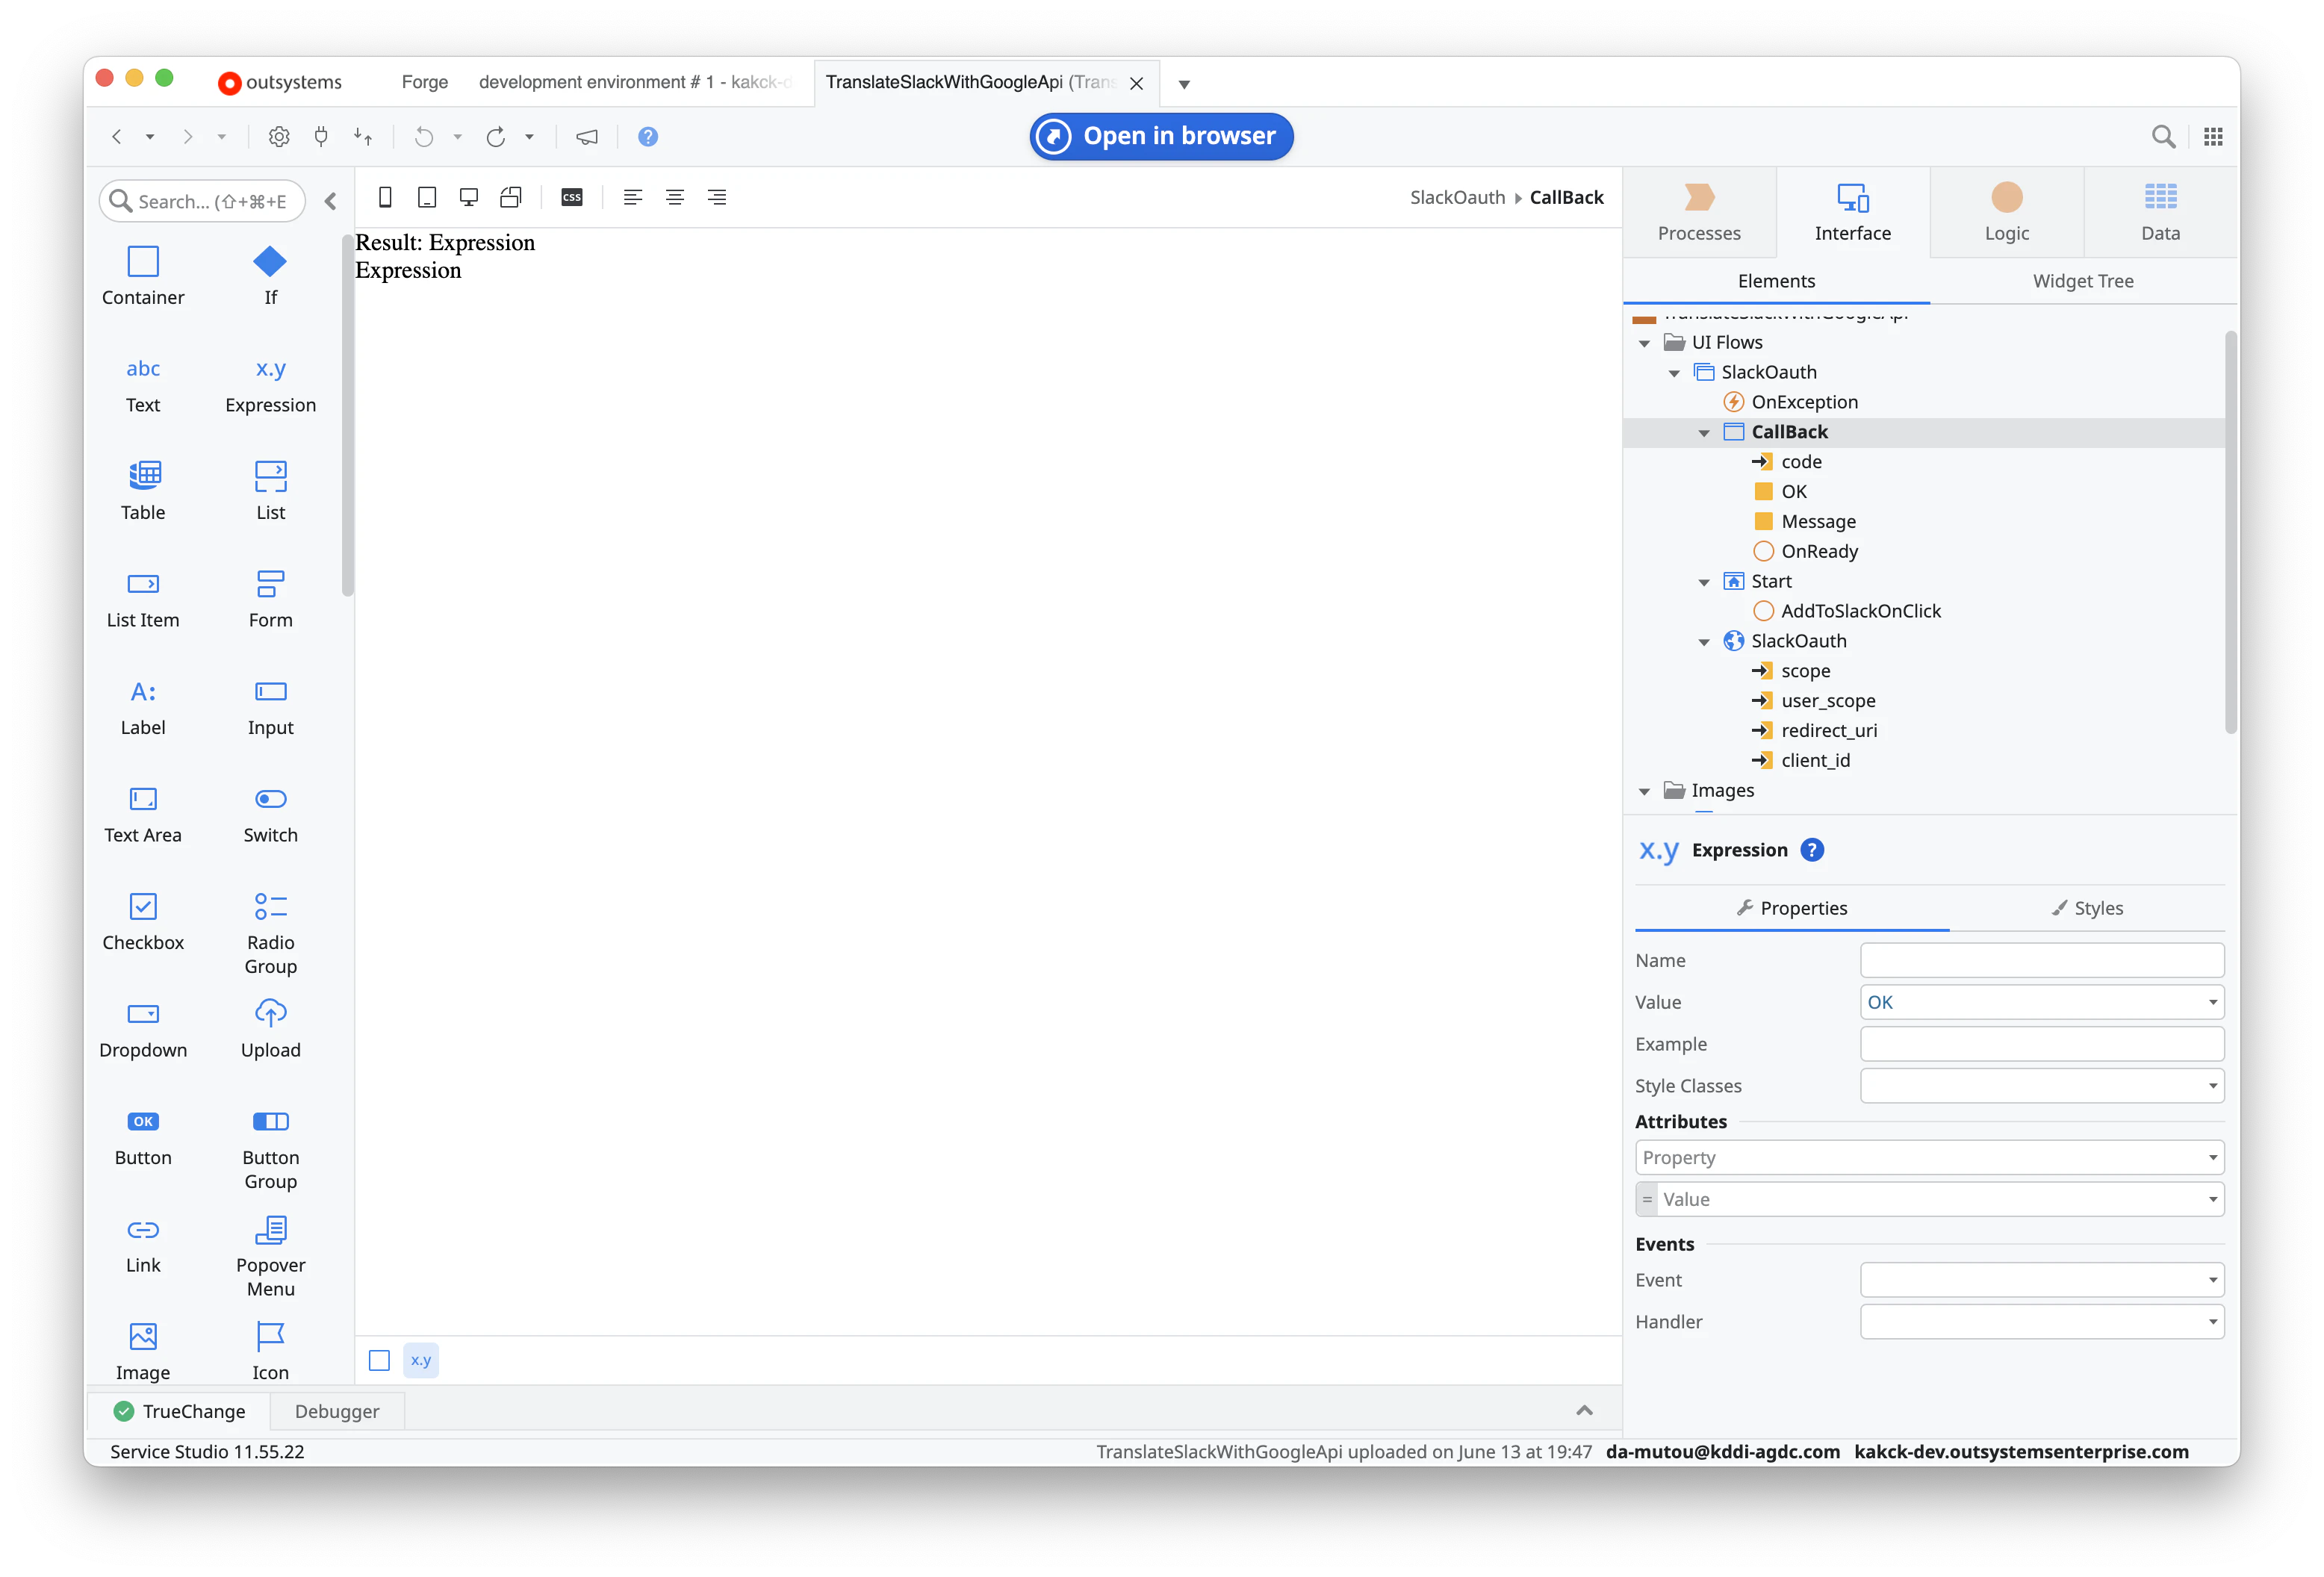Screen dimensions: 2324x1577
Task: Collapse the Start screen tree node
Action: click(x=1704, y=582)
